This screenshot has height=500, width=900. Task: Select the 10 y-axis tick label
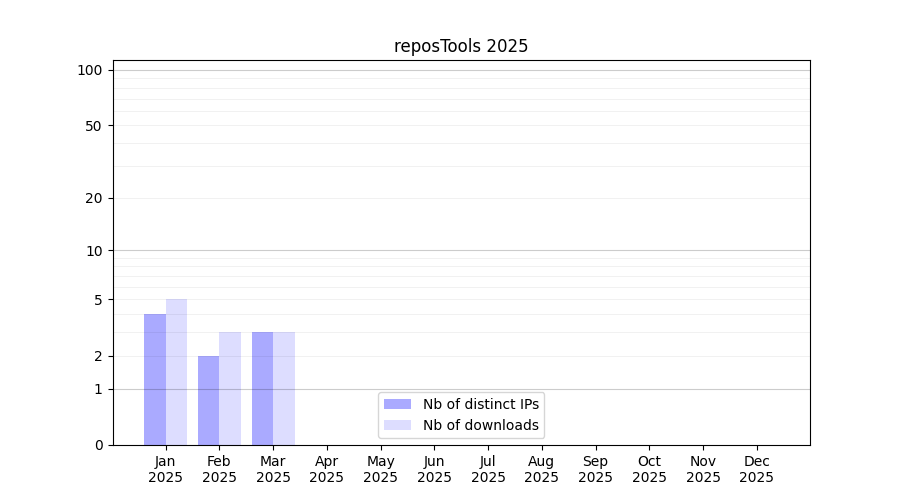tap(93, 251)
